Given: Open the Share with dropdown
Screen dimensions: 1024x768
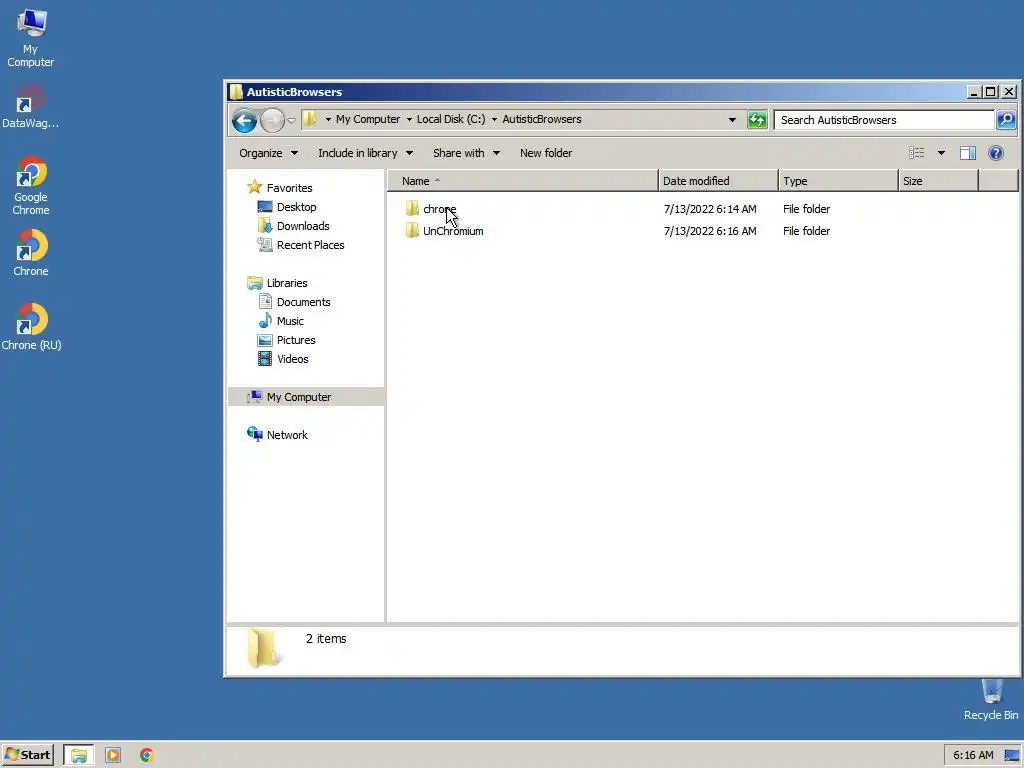Looking at the screenshot, I should pos(466,153).
